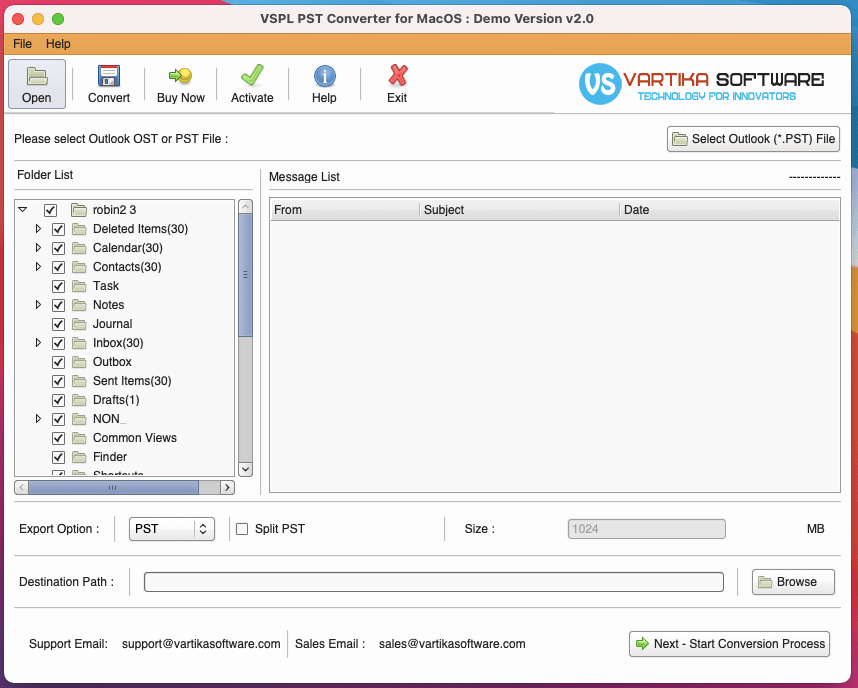Enable the Split PST checkbox
The height and width of the screenshot is (688, 858).
tap(242, 529)
